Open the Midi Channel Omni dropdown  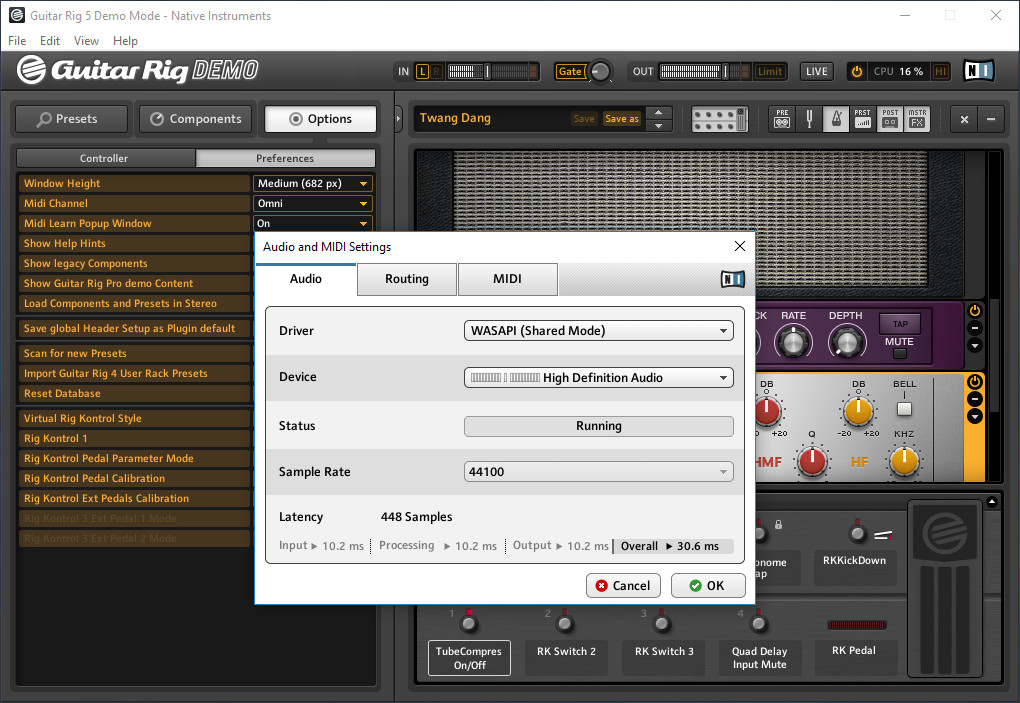click(x=313, y=204)
